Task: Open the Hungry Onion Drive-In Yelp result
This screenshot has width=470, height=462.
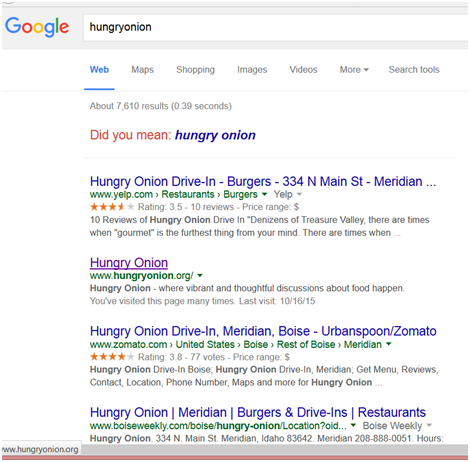Action: point(263,181)
